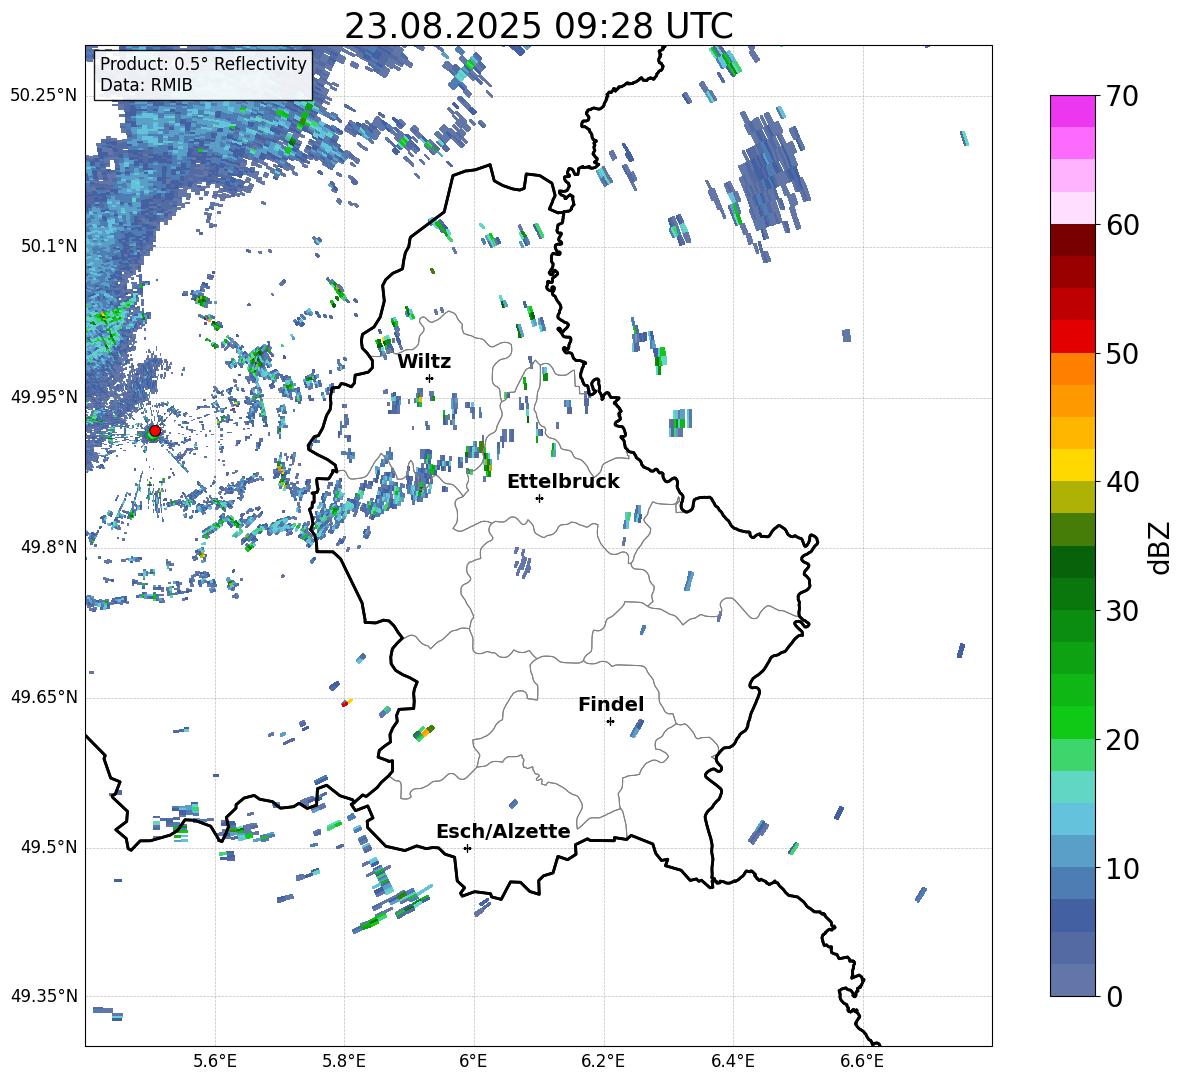
Task: Click the 60 colorbar tick label
Action: 1121,225
